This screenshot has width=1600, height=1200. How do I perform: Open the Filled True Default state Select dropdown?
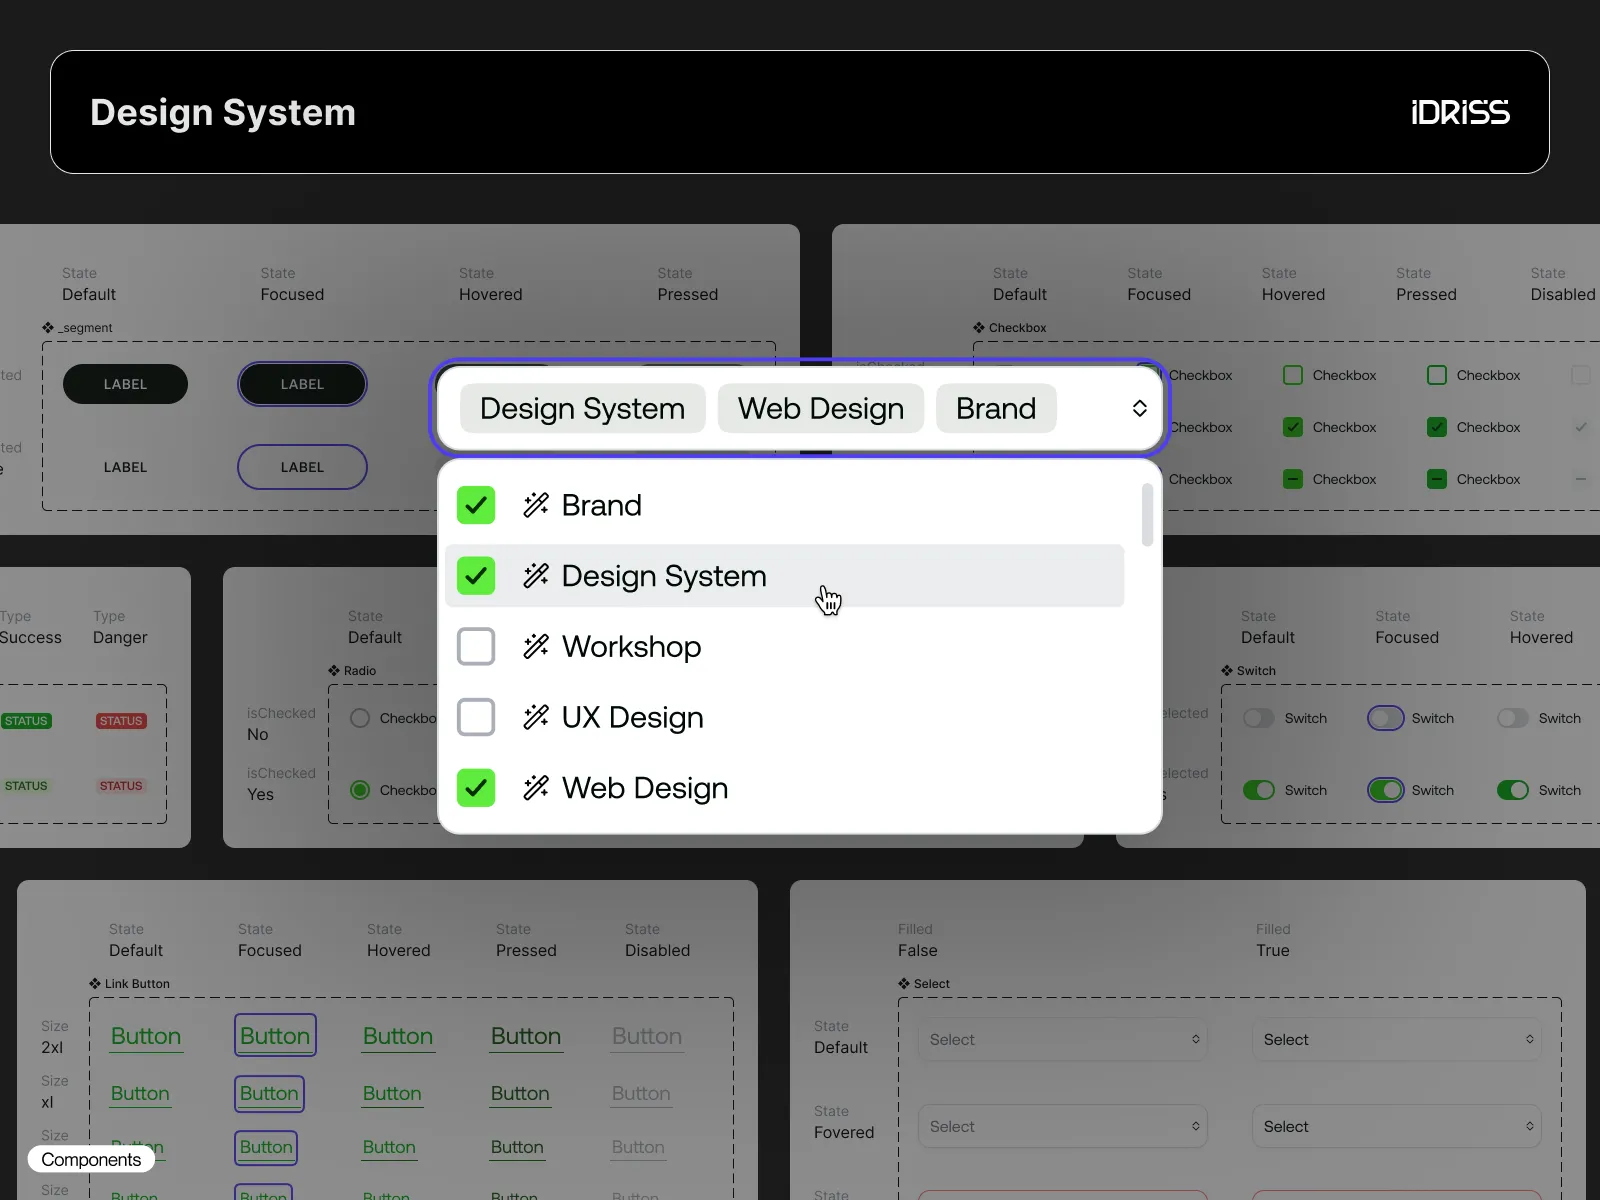(x=1397, y=1040)
